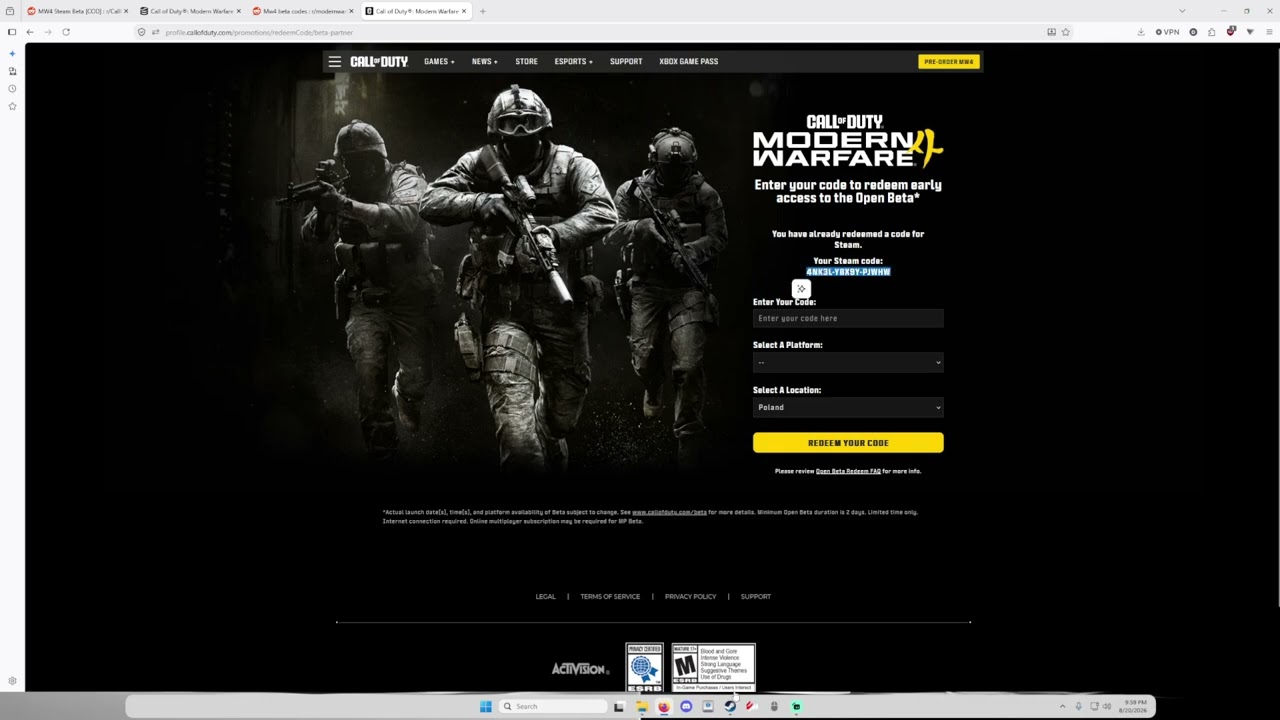Expand the Select A Location dropdown showing Poland
The width and height of the screenshot is (1280, 720).
tap(848, 407)
